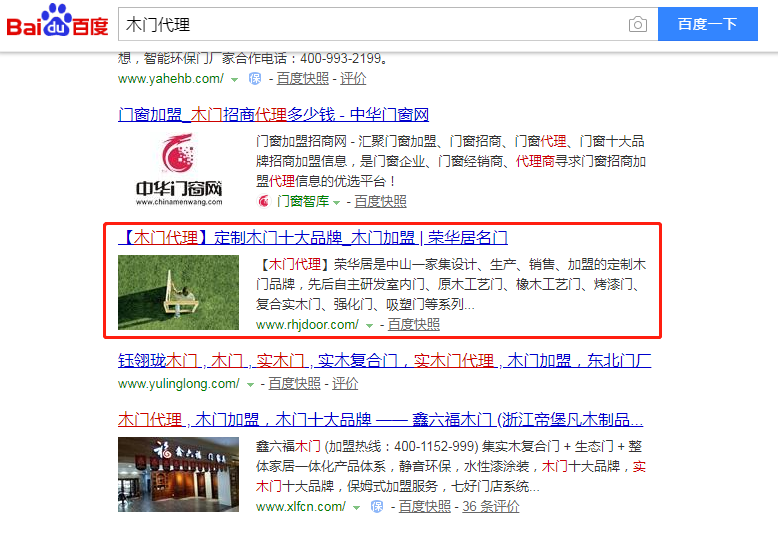Click the 保 badge beside www.yahehb.com
Image resolution: width=778 pixels, height=536 pixels.
[255, 78]
